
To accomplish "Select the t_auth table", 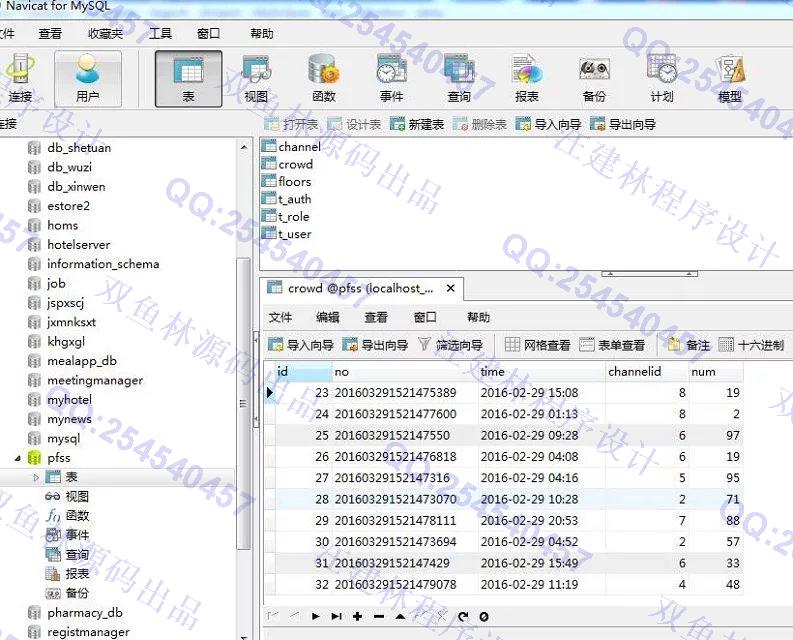I will (x=287, y=199).
